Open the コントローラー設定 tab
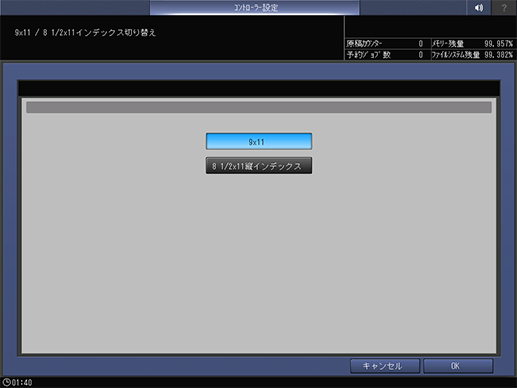517x388 pixels. coord(255,7)
